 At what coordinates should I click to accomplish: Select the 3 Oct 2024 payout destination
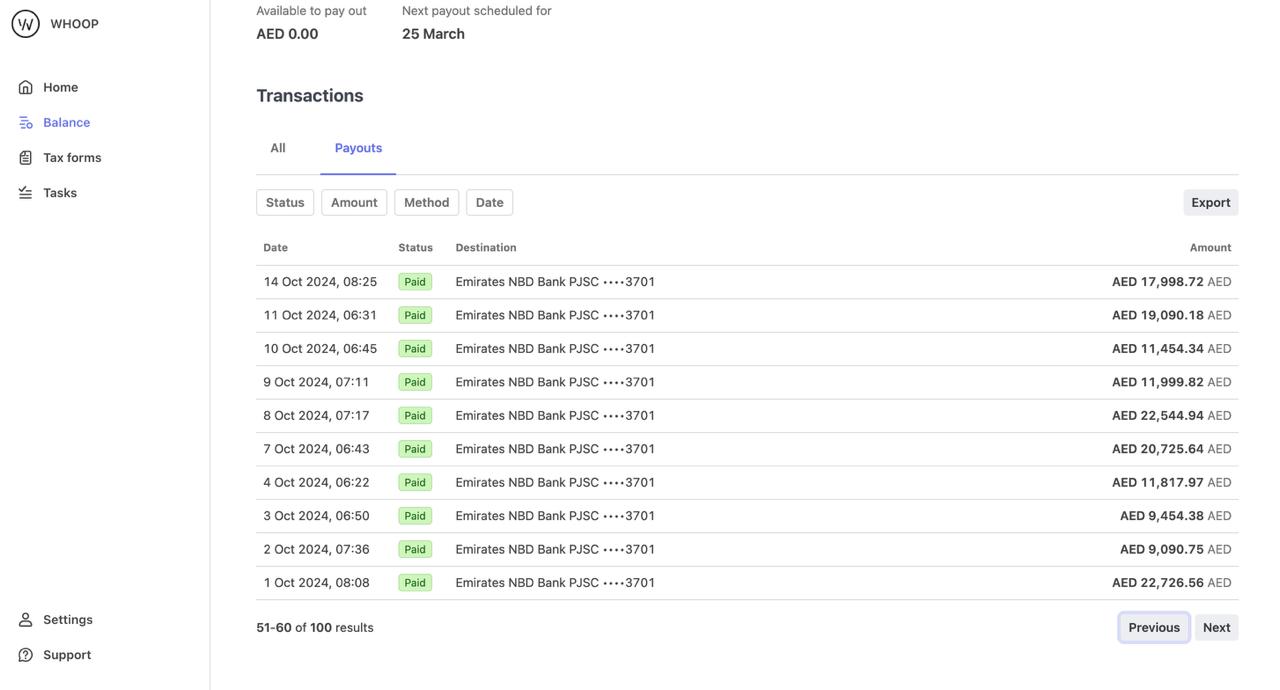tap(555, 516)
